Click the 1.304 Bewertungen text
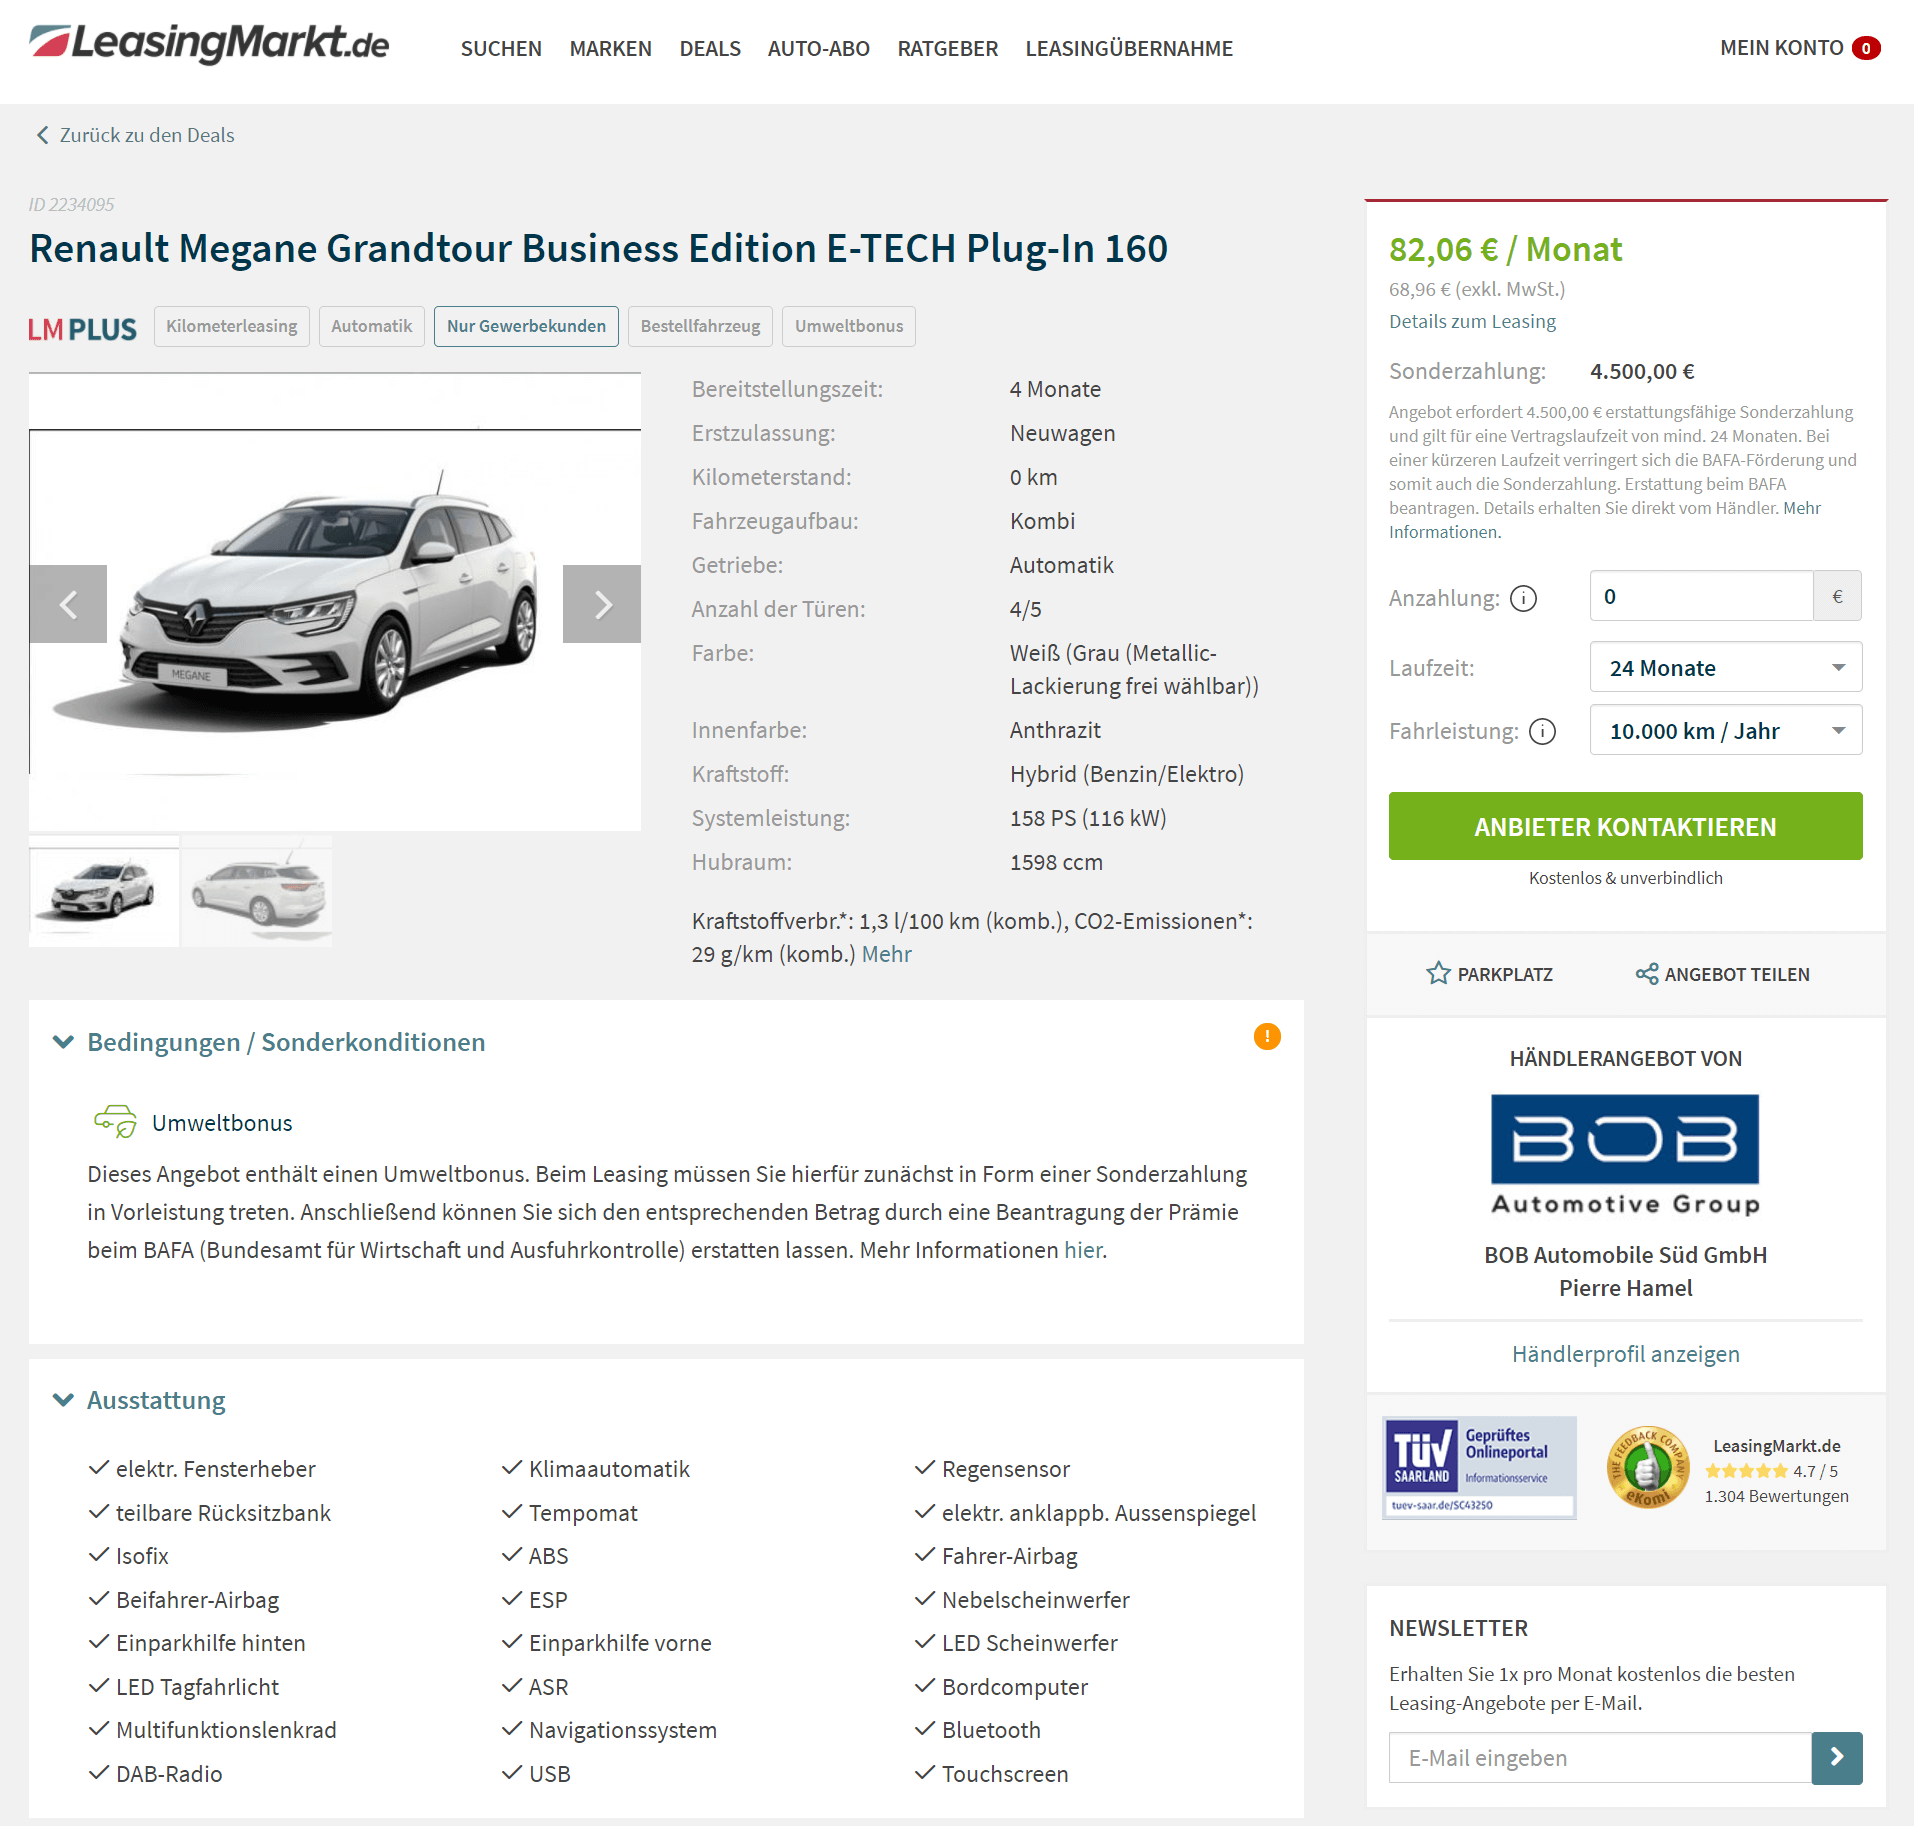The width and height of the screenshot is (1914, 1826). (1776, 1496)
